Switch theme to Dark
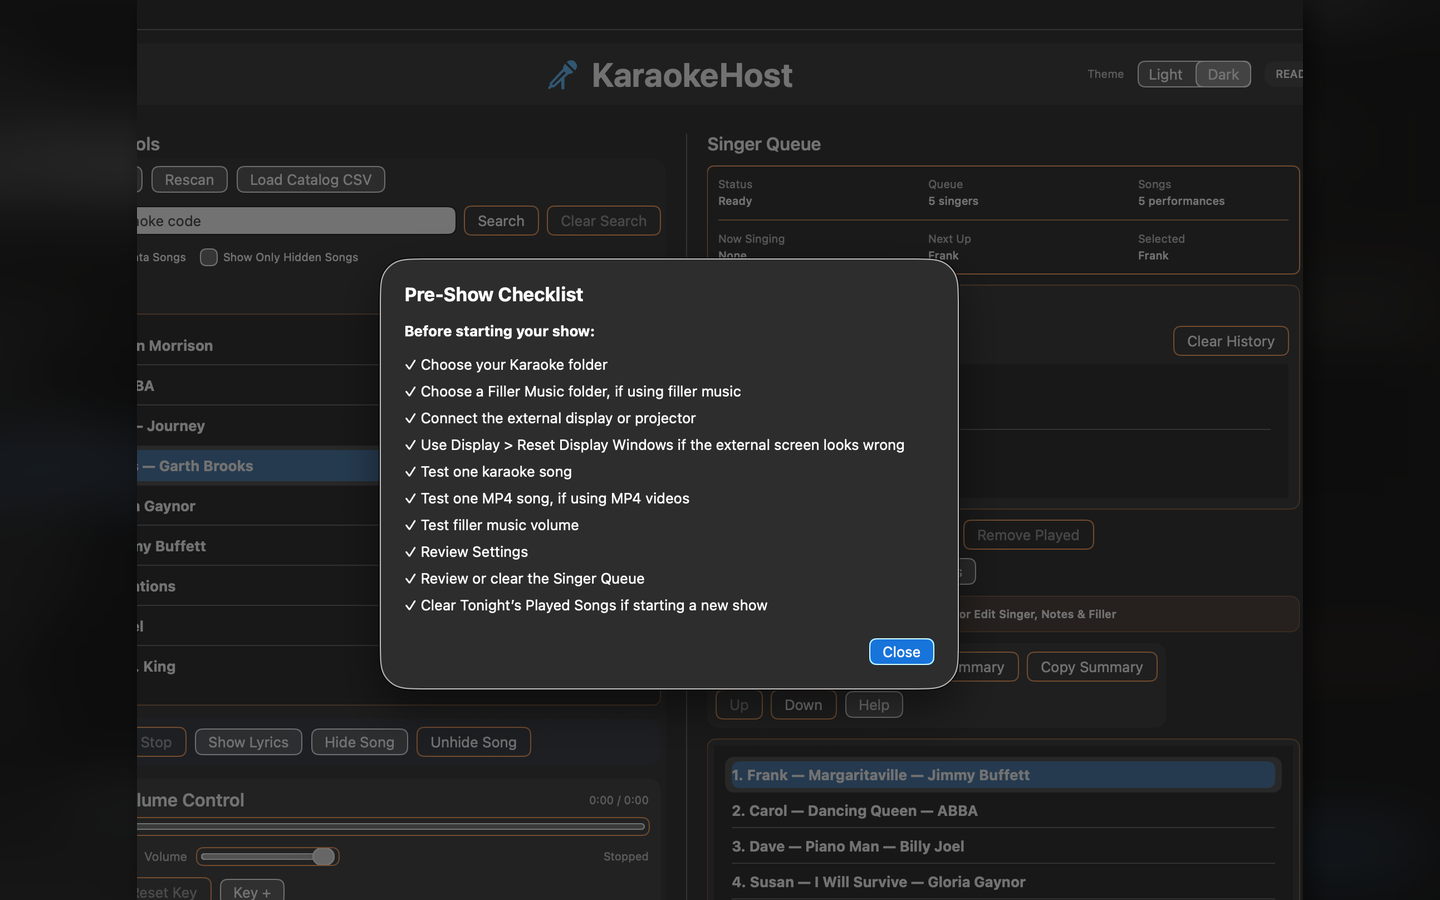Screen dimensions: 1440x900 pyautogui.click(x=1223, y=74)
